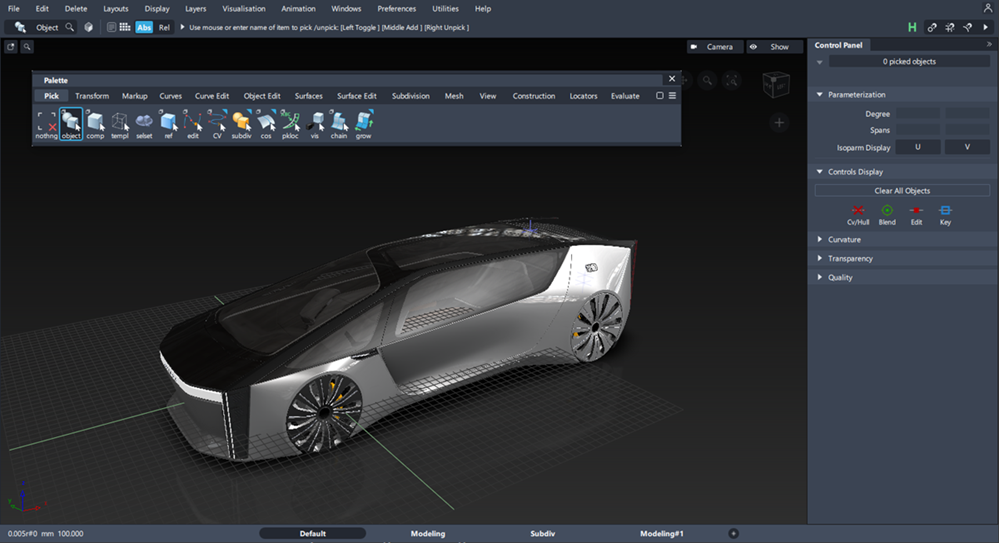Click the grid snap dots icon

(x=125, y=27)
